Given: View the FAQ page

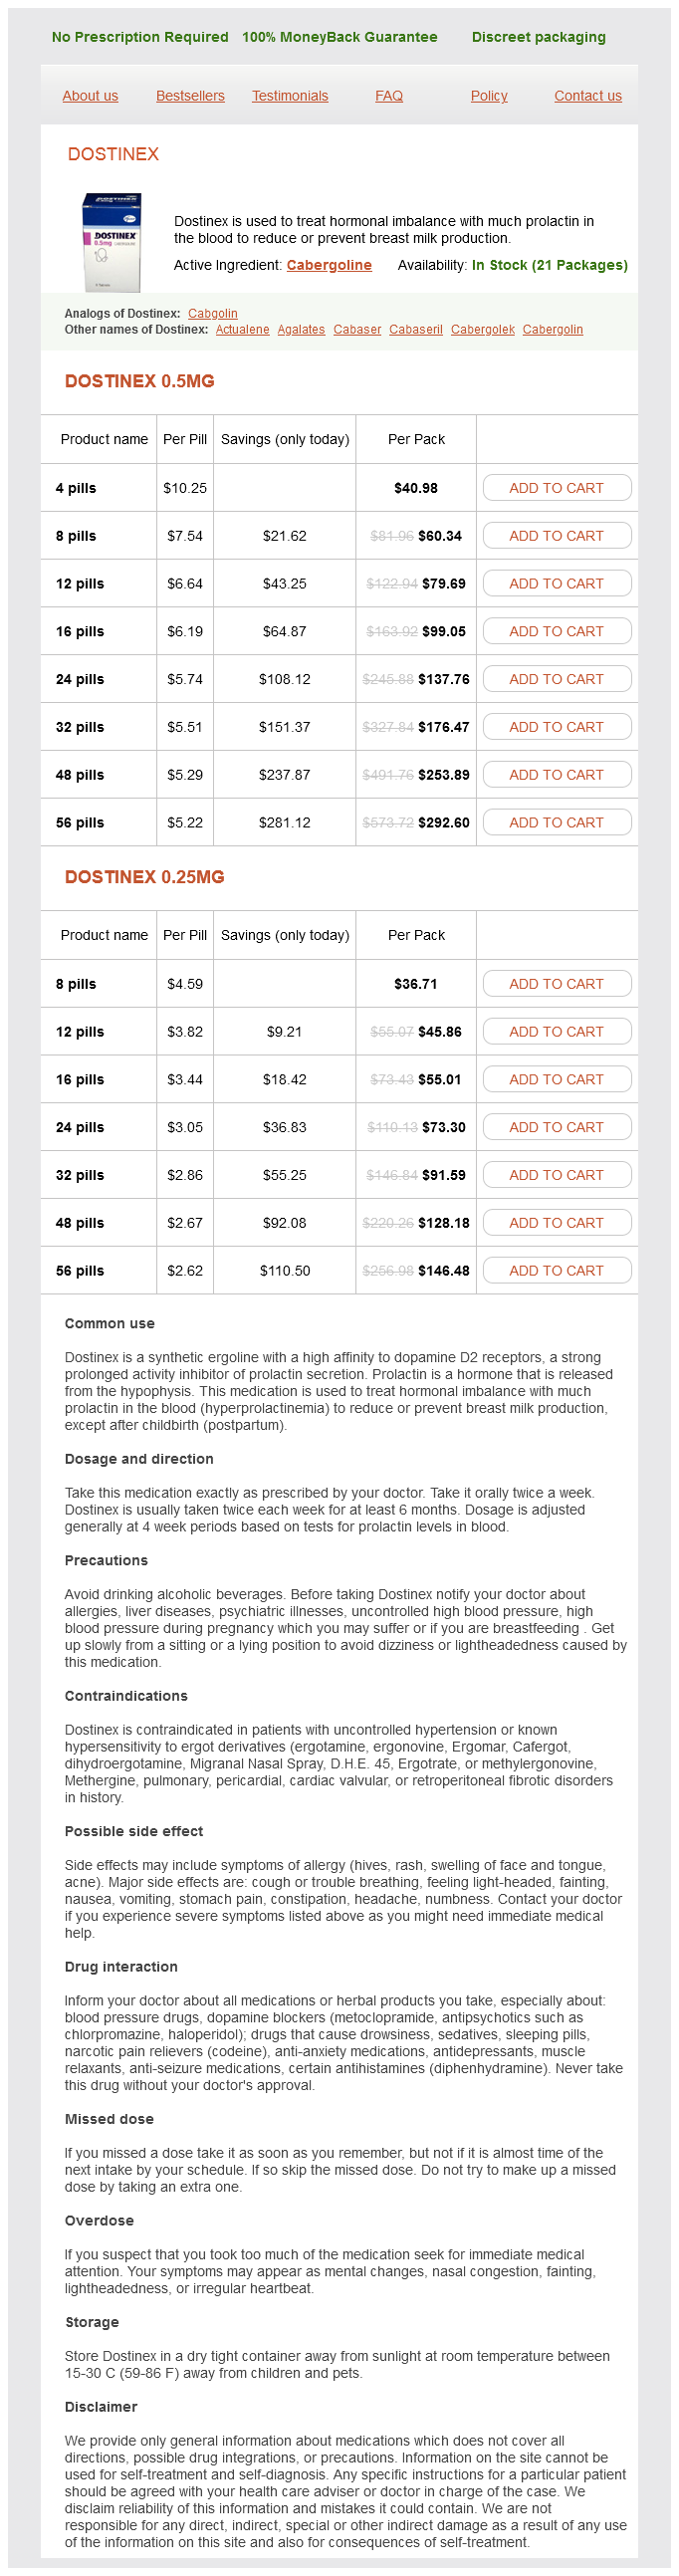Looking at the screenshot, I should click(389, 96).
